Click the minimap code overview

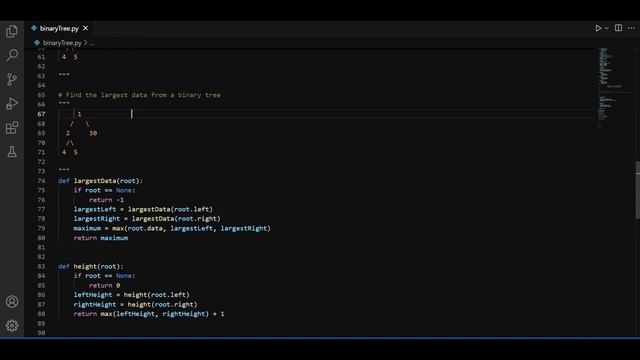coord(611,88)
